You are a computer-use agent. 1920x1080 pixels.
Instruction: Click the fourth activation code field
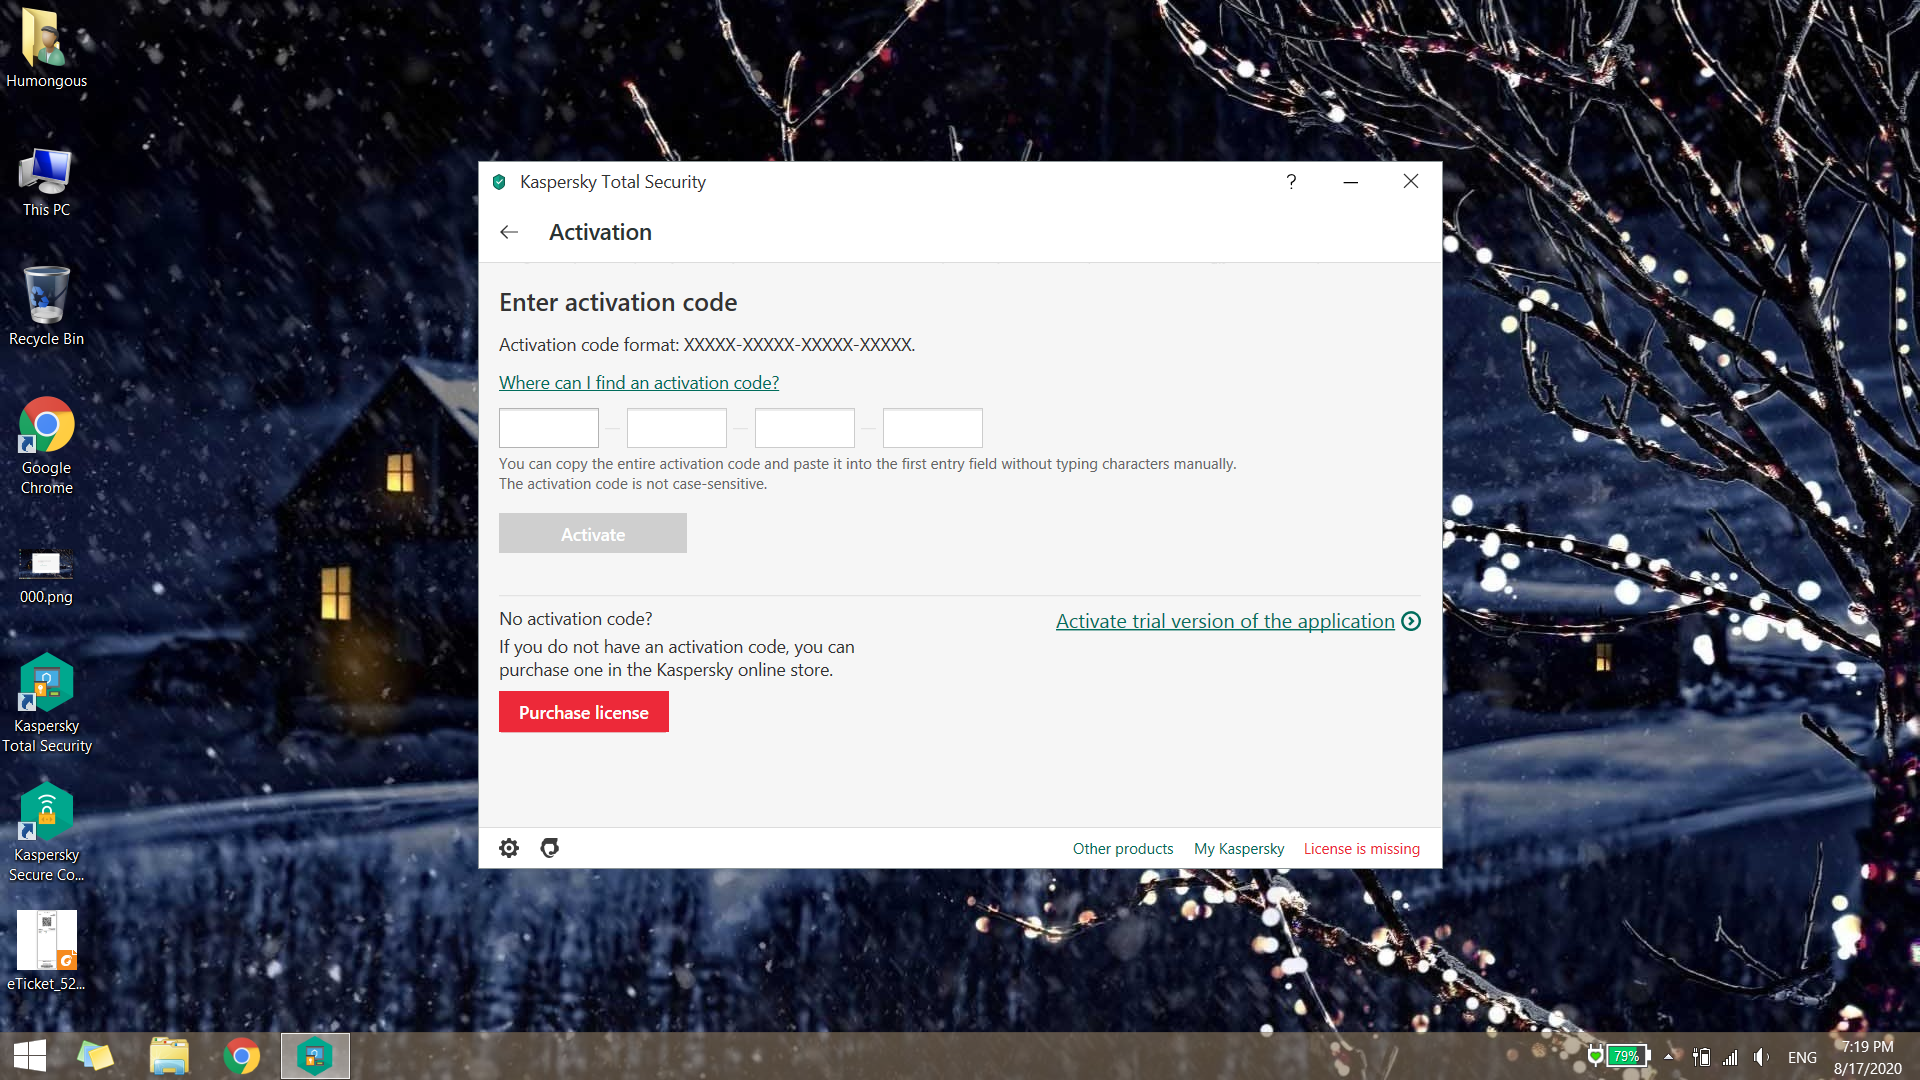(x=933, y=428)
